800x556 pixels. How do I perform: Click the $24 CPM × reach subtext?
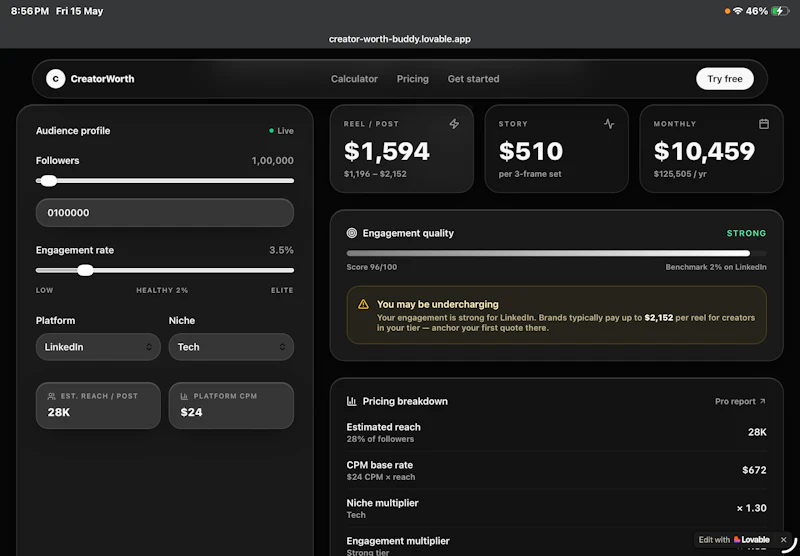point(381,477)
